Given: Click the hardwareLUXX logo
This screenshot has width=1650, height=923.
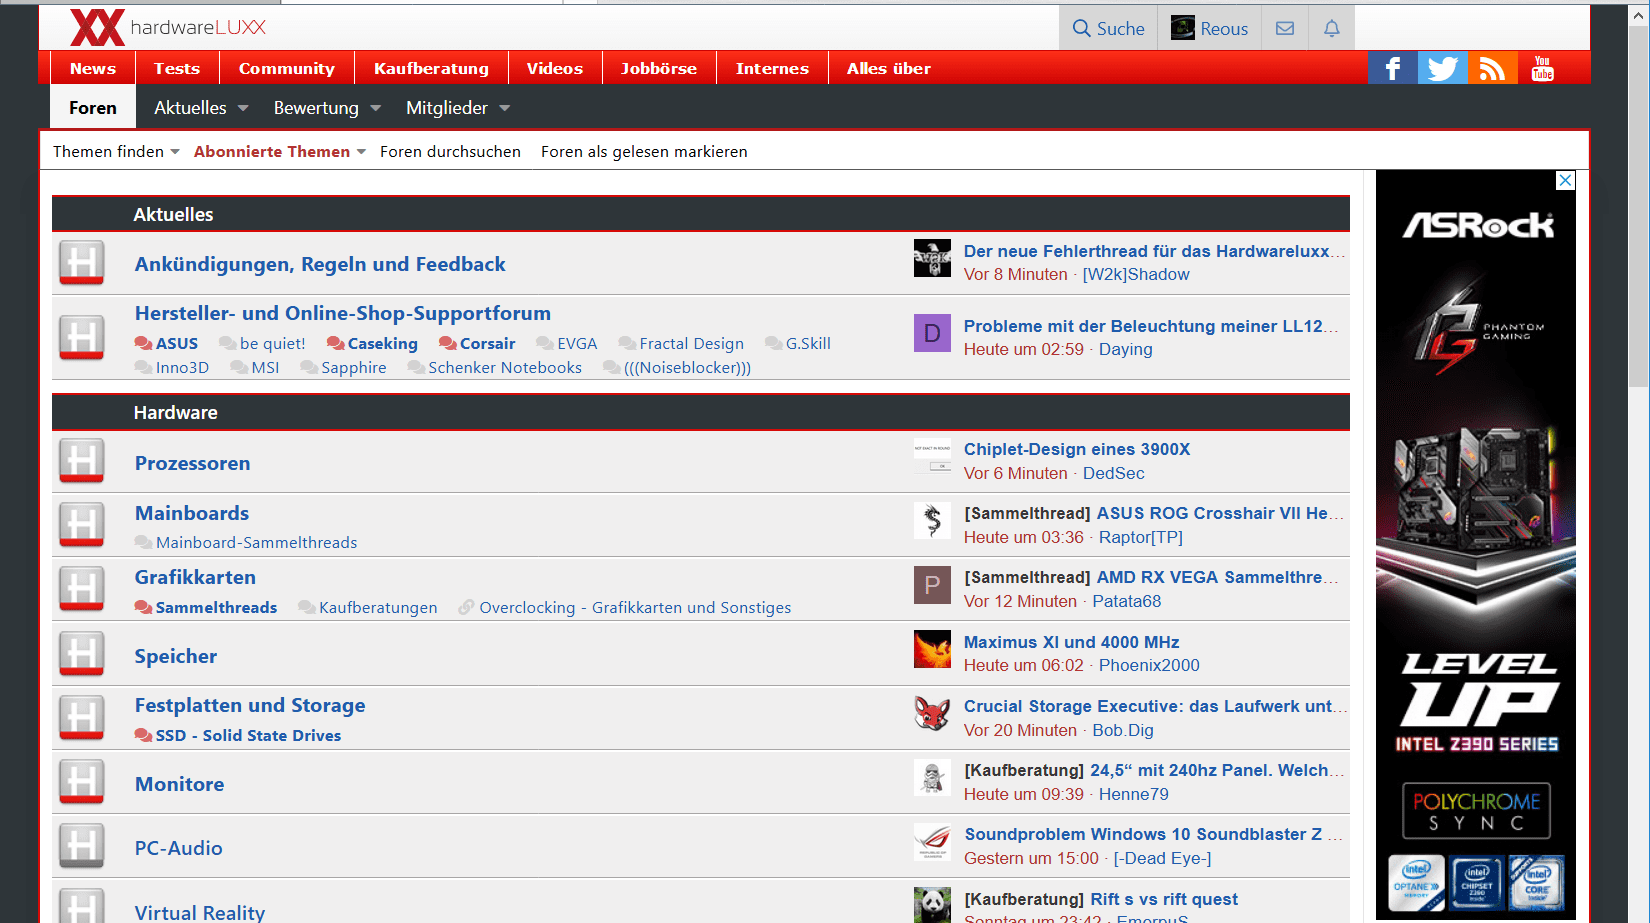Looking at the screenshot, I should coord(168,27).
